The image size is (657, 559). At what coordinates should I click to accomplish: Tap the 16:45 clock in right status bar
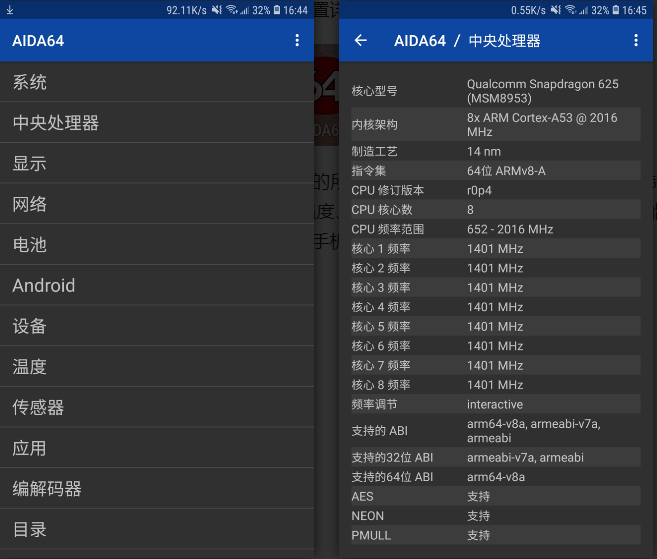click(x=634, y=10)
